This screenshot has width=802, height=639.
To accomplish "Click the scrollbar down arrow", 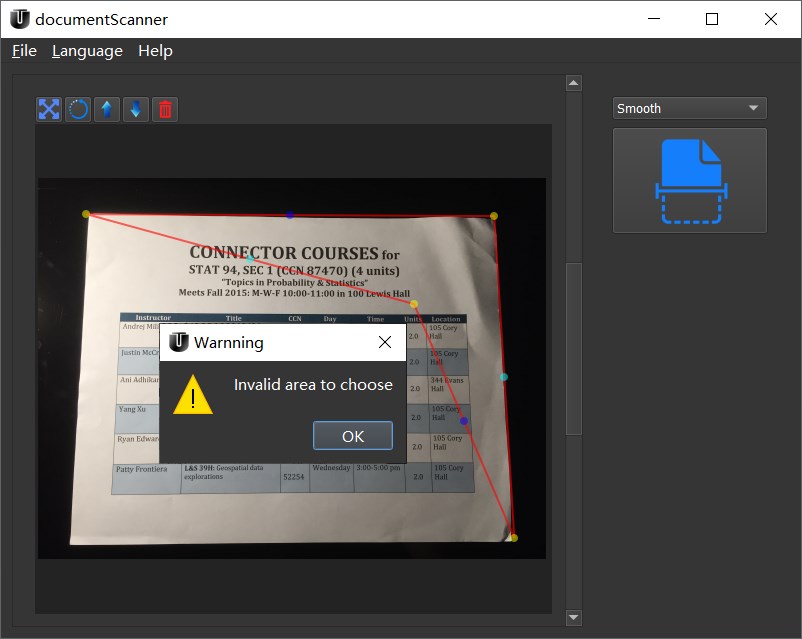I will 574,618.
